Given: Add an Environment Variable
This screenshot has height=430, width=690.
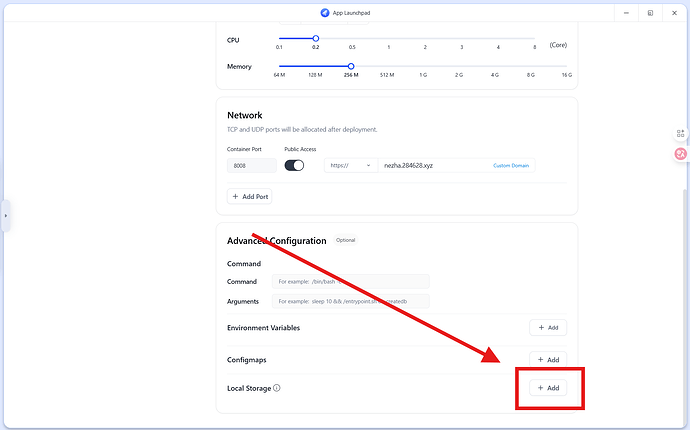Looking at the screenshot, I should click(548, 327).
